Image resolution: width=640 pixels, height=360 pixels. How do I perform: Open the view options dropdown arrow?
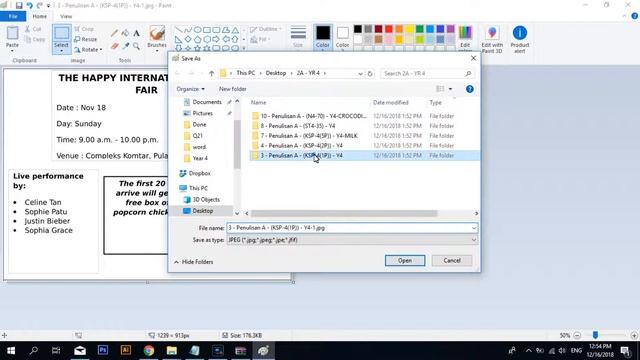[450, 89]
